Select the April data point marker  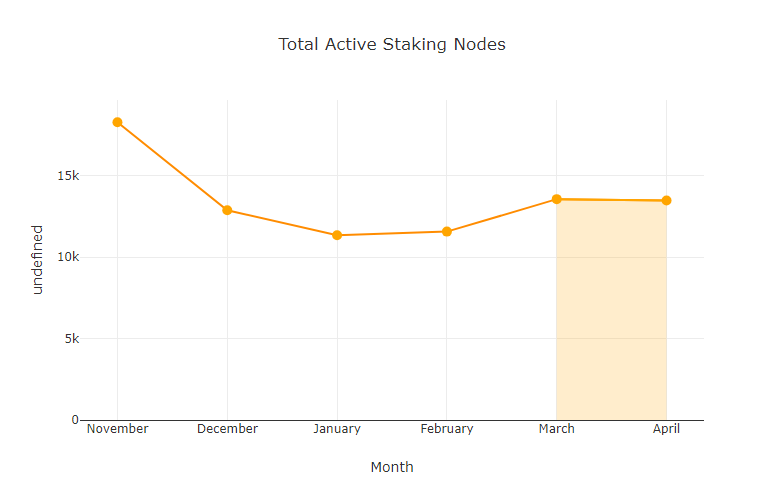[666, 201]
